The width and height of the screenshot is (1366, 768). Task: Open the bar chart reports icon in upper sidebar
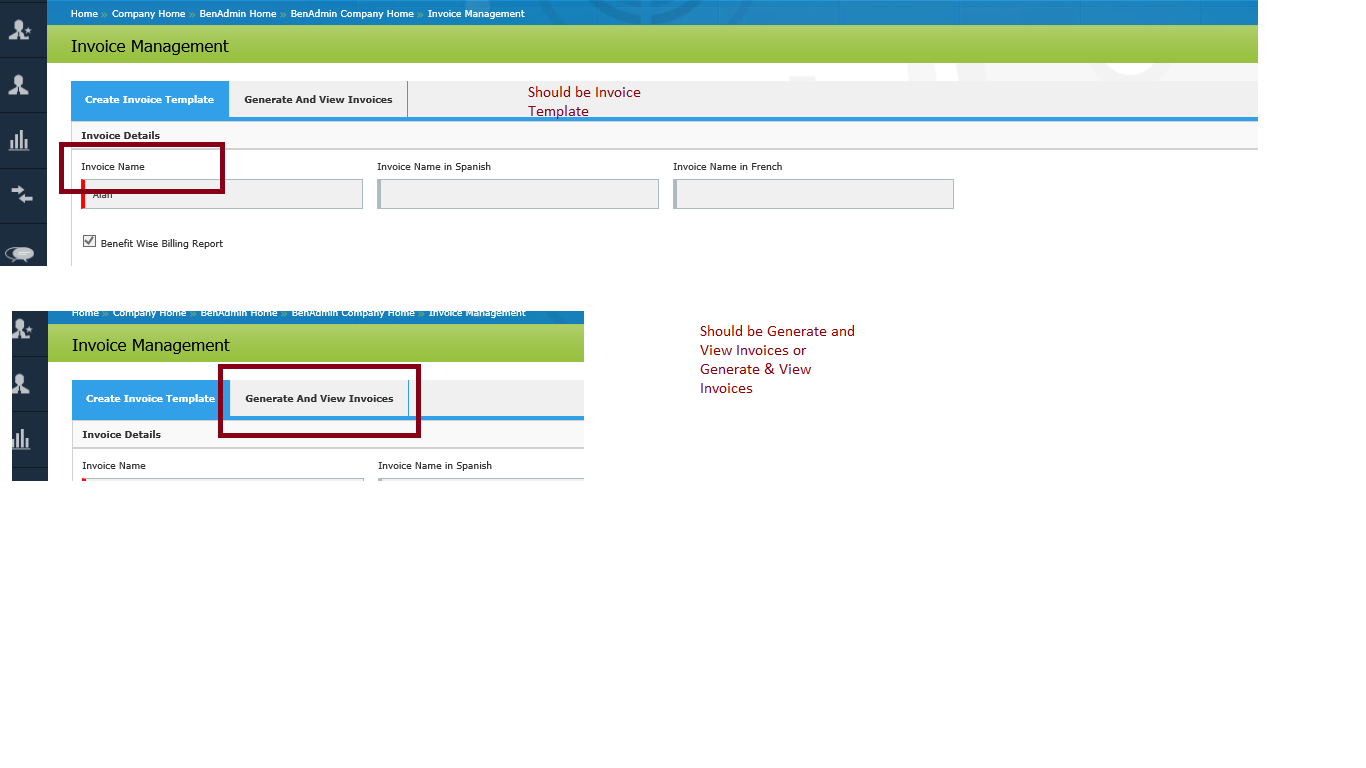coord(19,141)
